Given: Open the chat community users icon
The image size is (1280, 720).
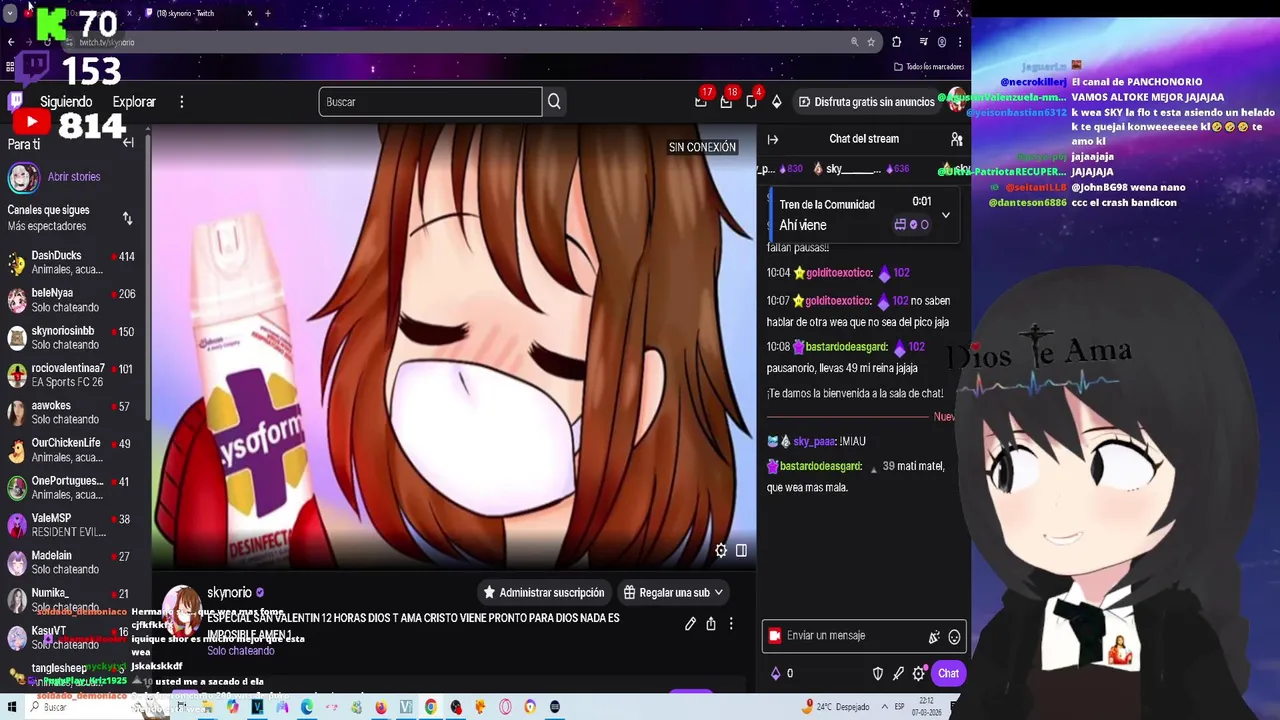Looking at the screenshot, I should [x=956, y=139].
